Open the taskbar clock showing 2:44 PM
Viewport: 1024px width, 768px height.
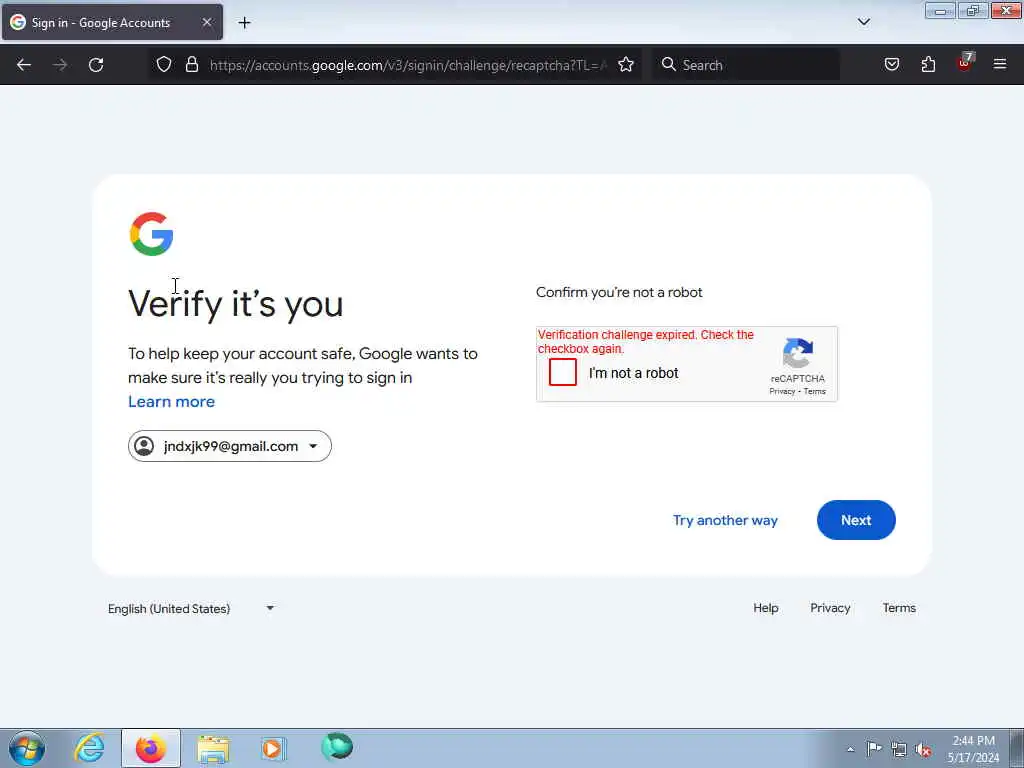(x=973, y=749)
